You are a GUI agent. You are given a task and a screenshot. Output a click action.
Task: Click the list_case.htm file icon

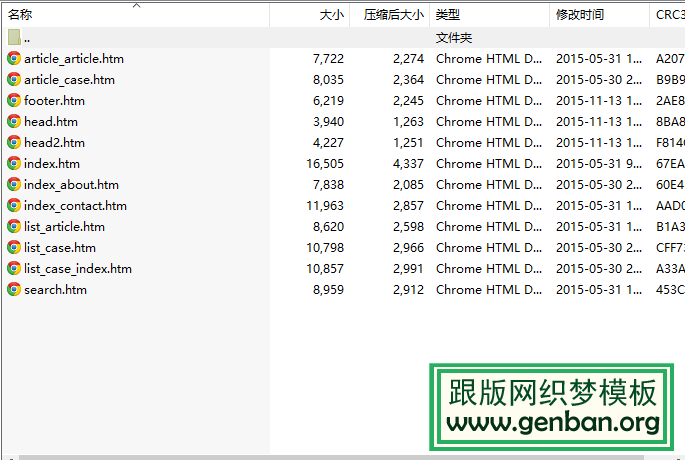point(14,248)
